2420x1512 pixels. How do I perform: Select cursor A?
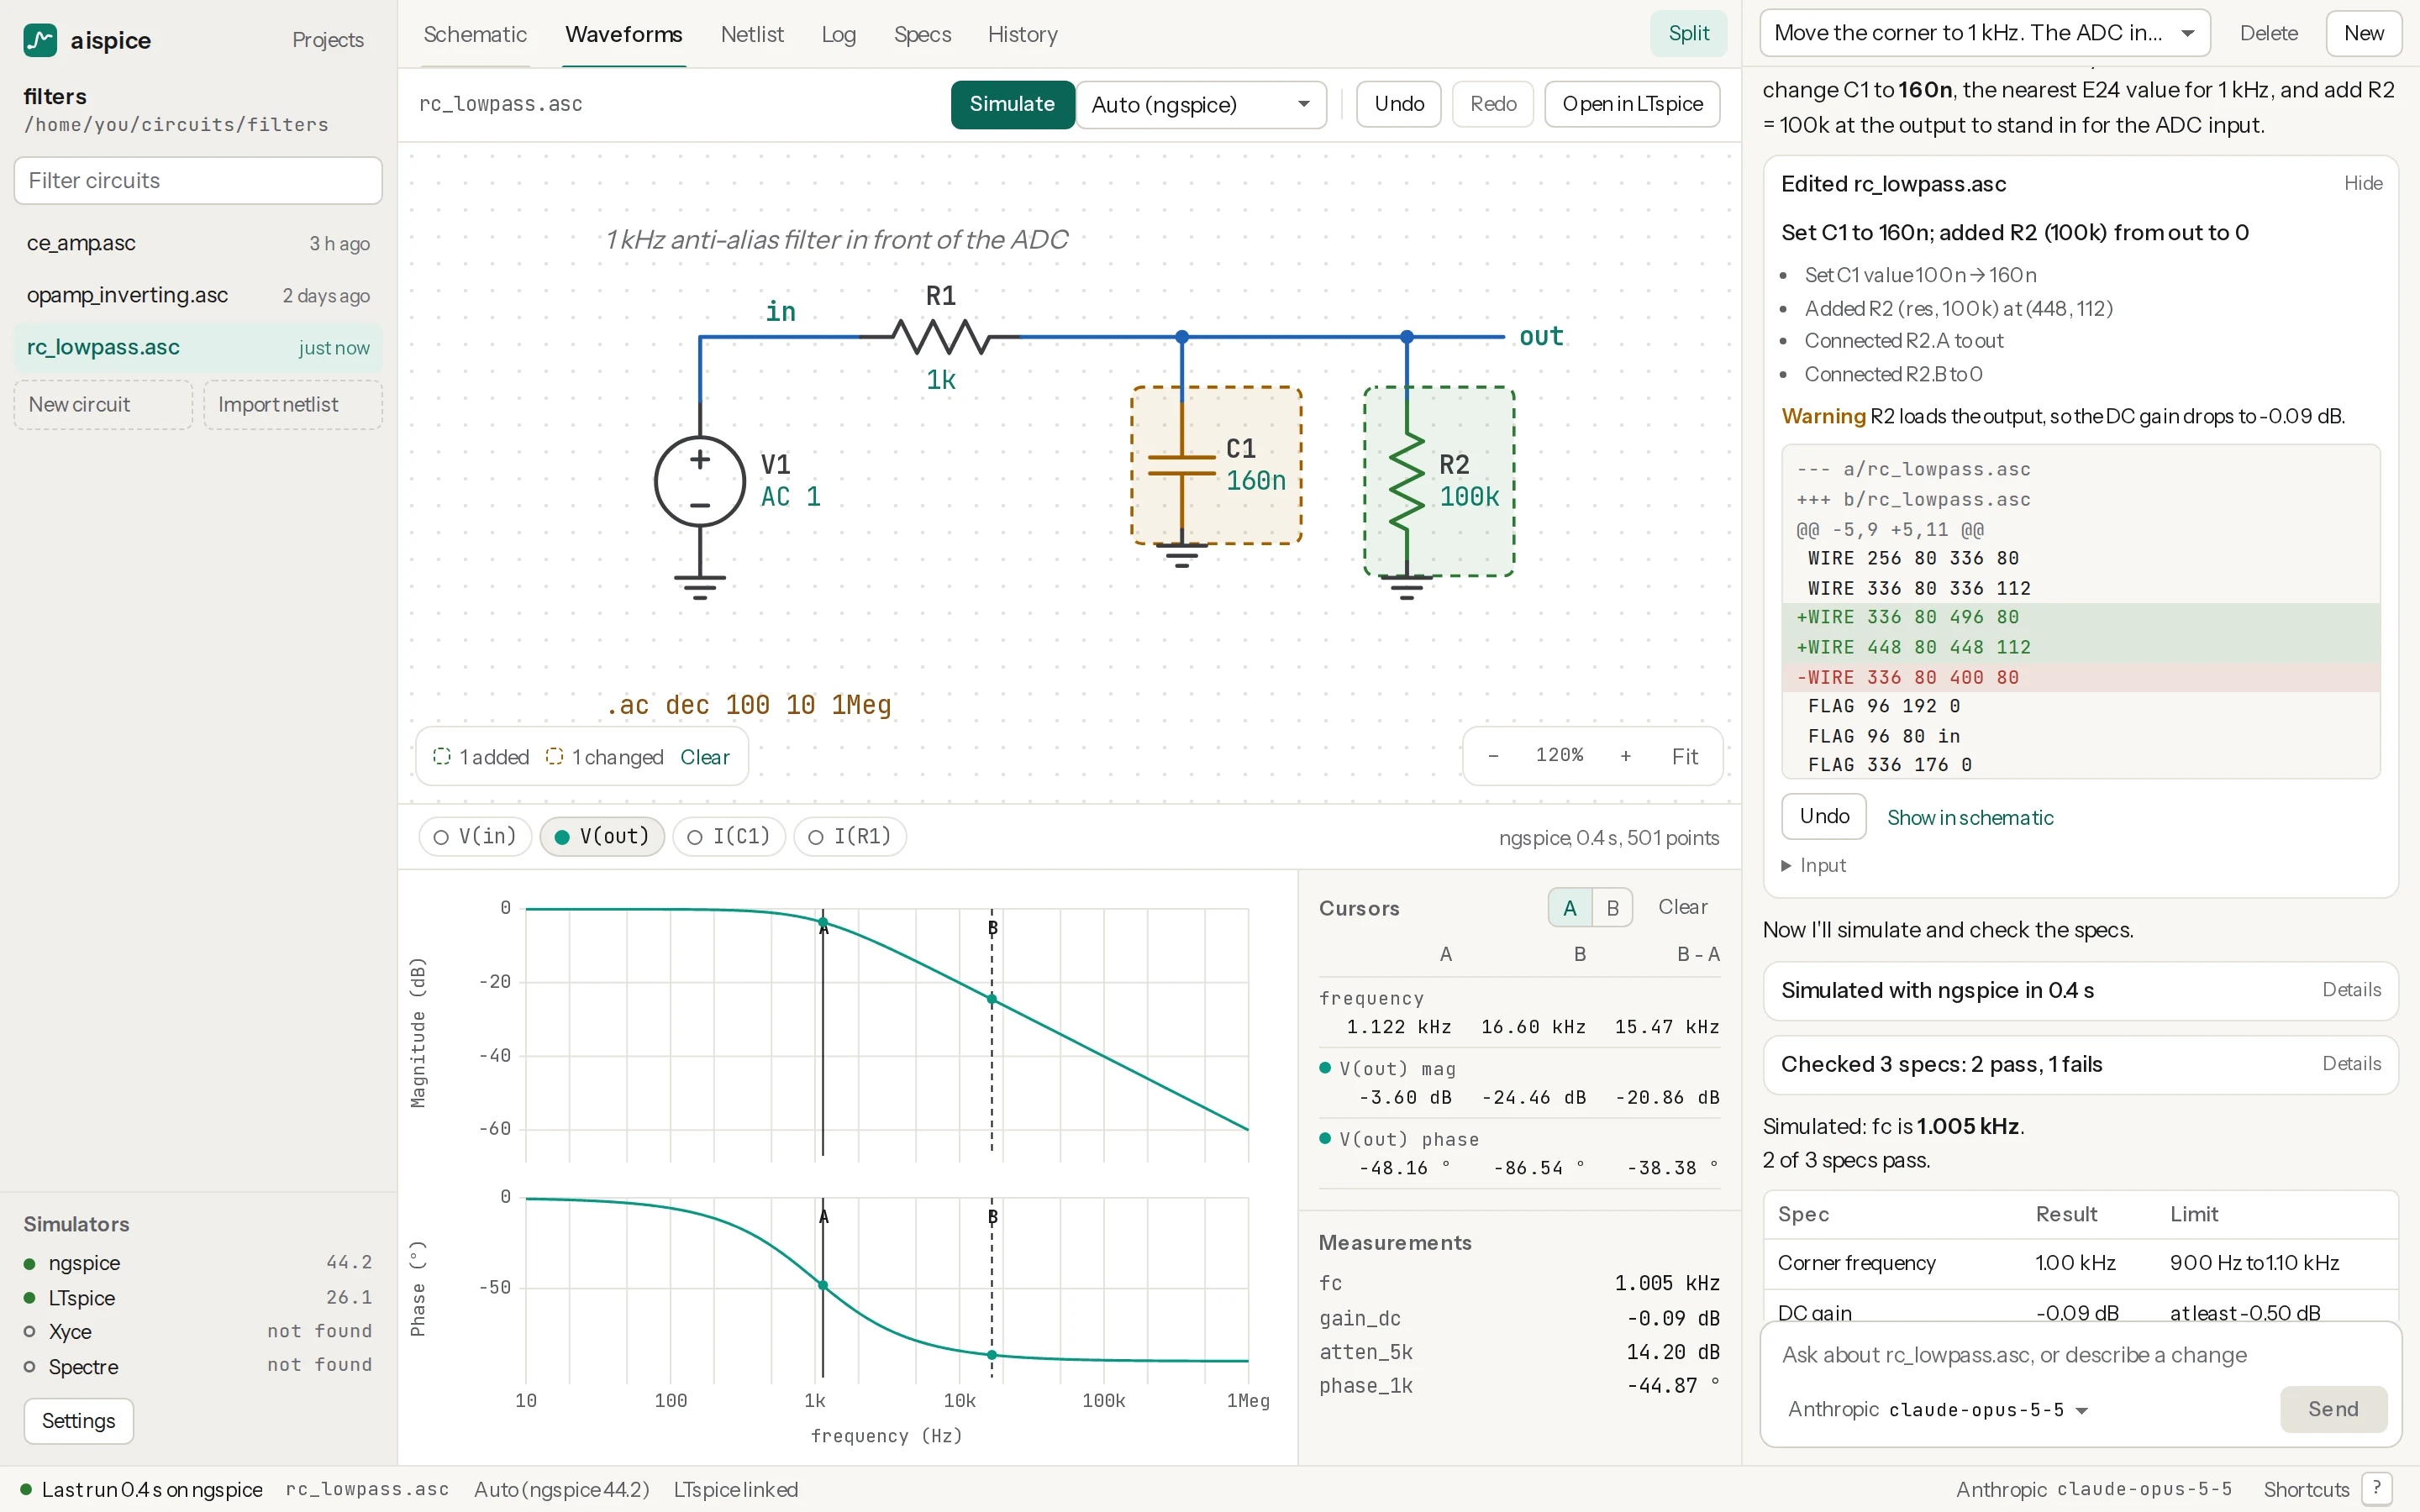1570,908
